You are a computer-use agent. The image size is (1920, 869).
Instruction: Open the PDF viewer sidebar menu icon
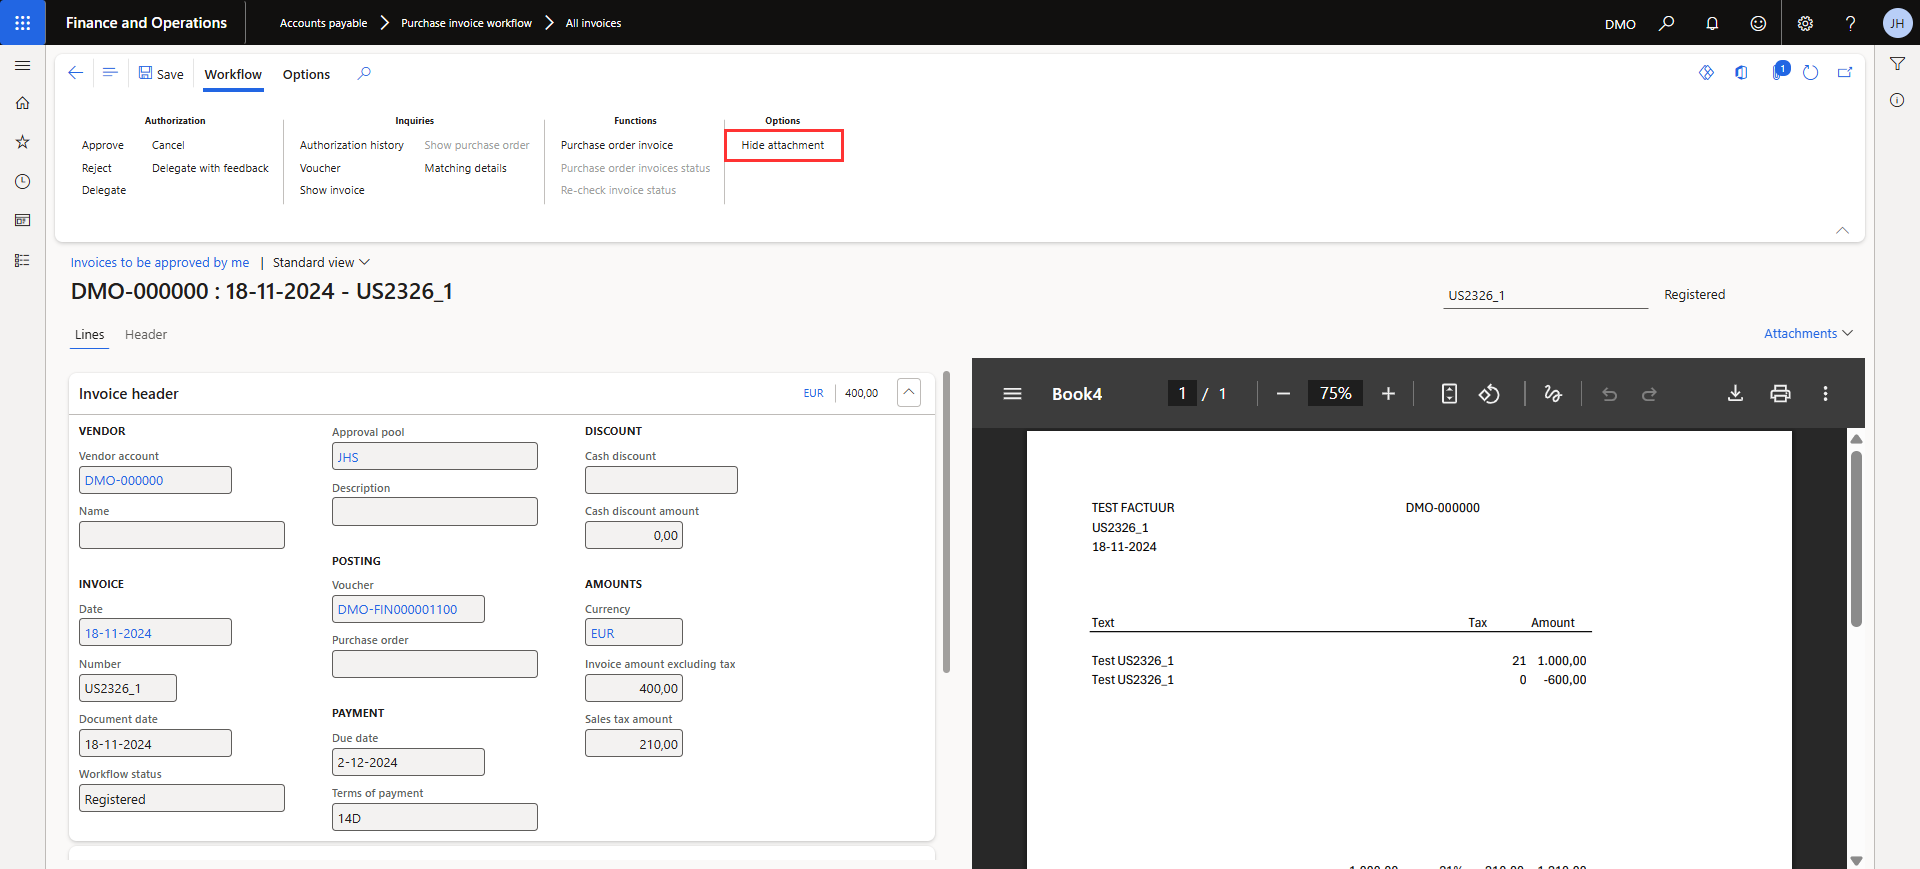[1012, 394]
